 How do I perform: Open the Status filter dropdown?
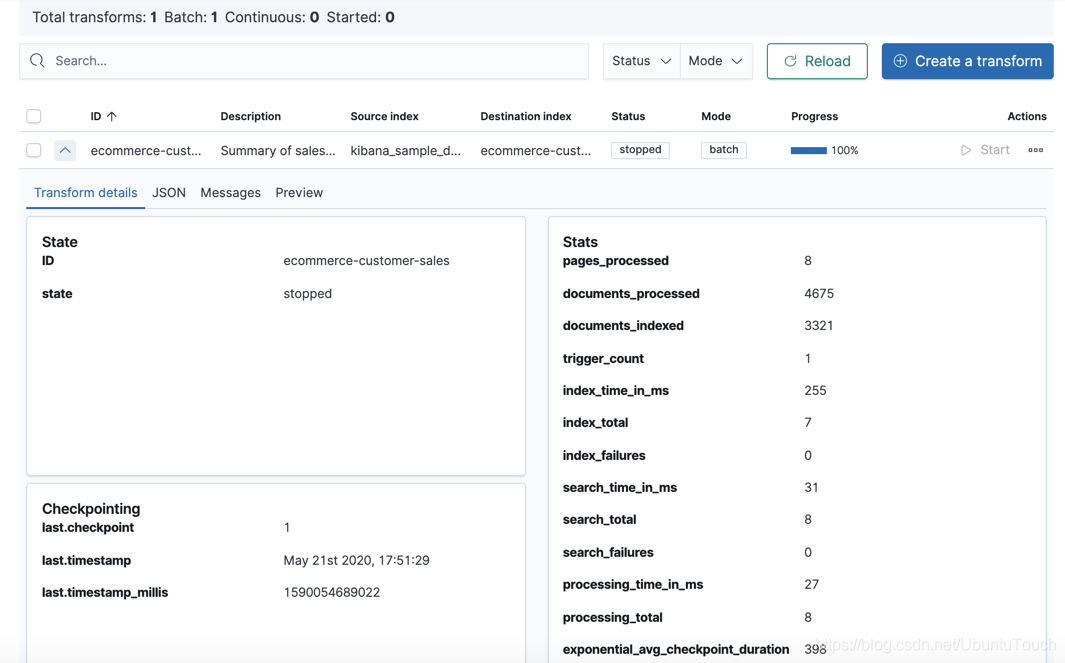coord(640,61)
